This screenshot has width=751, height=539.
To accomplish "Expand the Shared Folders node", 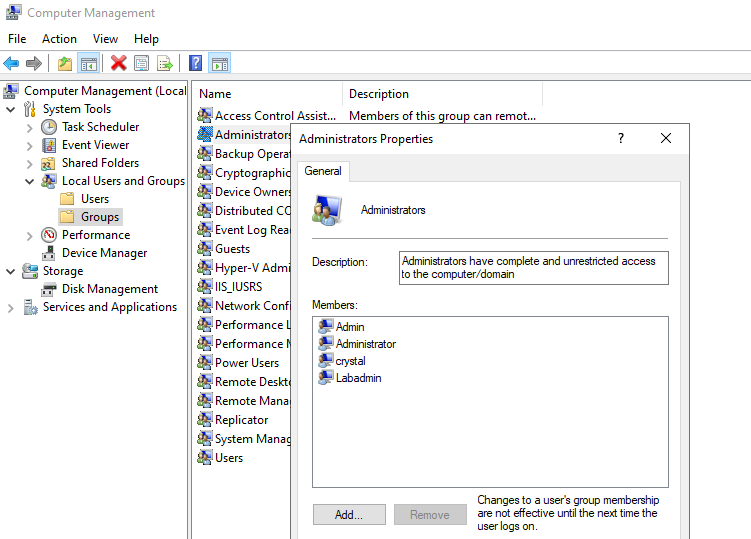I will pyautogui.click(x=30, y=164).
